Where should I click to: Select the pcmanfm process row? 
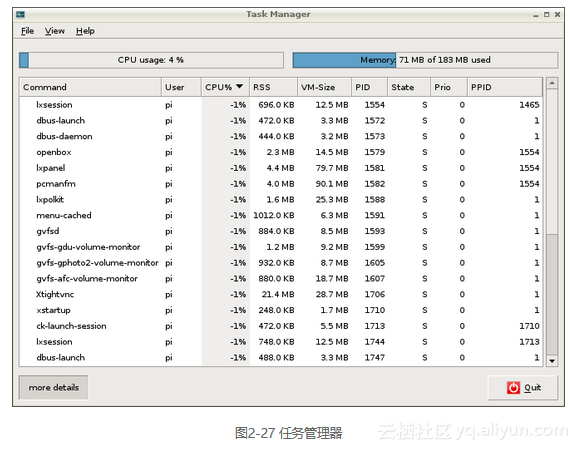[x=281, y=184]
